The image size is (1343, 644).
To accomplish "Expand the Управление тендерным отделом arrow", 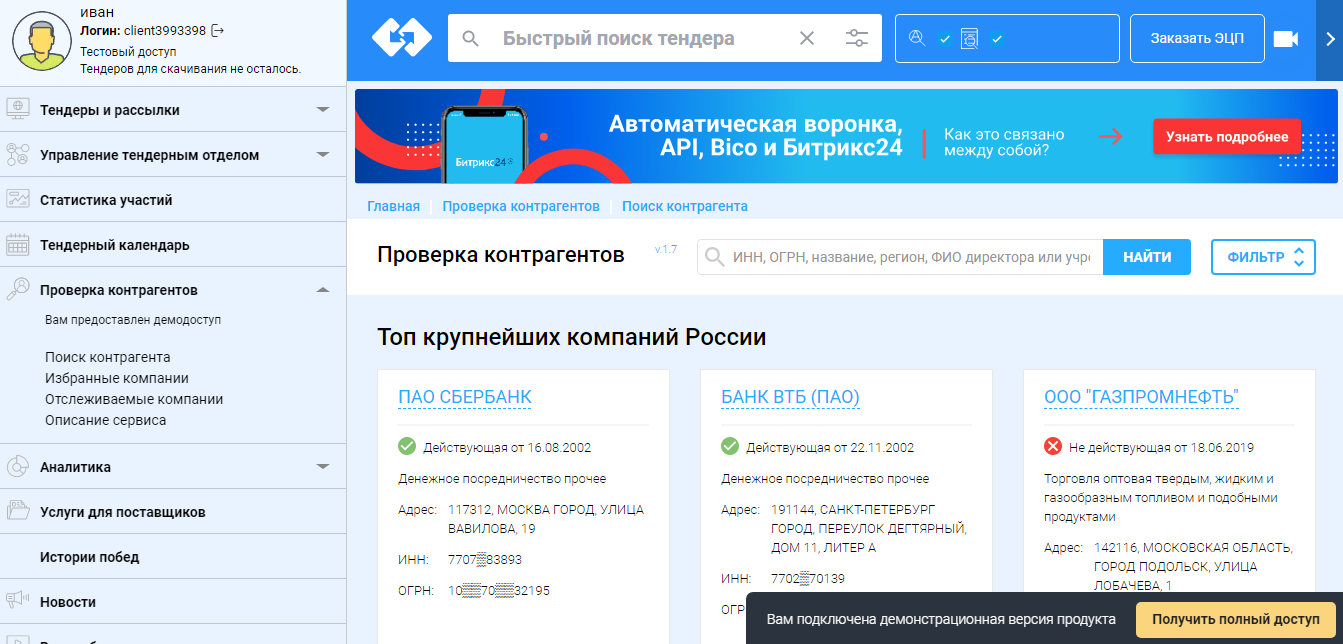I will pos(323,155).
